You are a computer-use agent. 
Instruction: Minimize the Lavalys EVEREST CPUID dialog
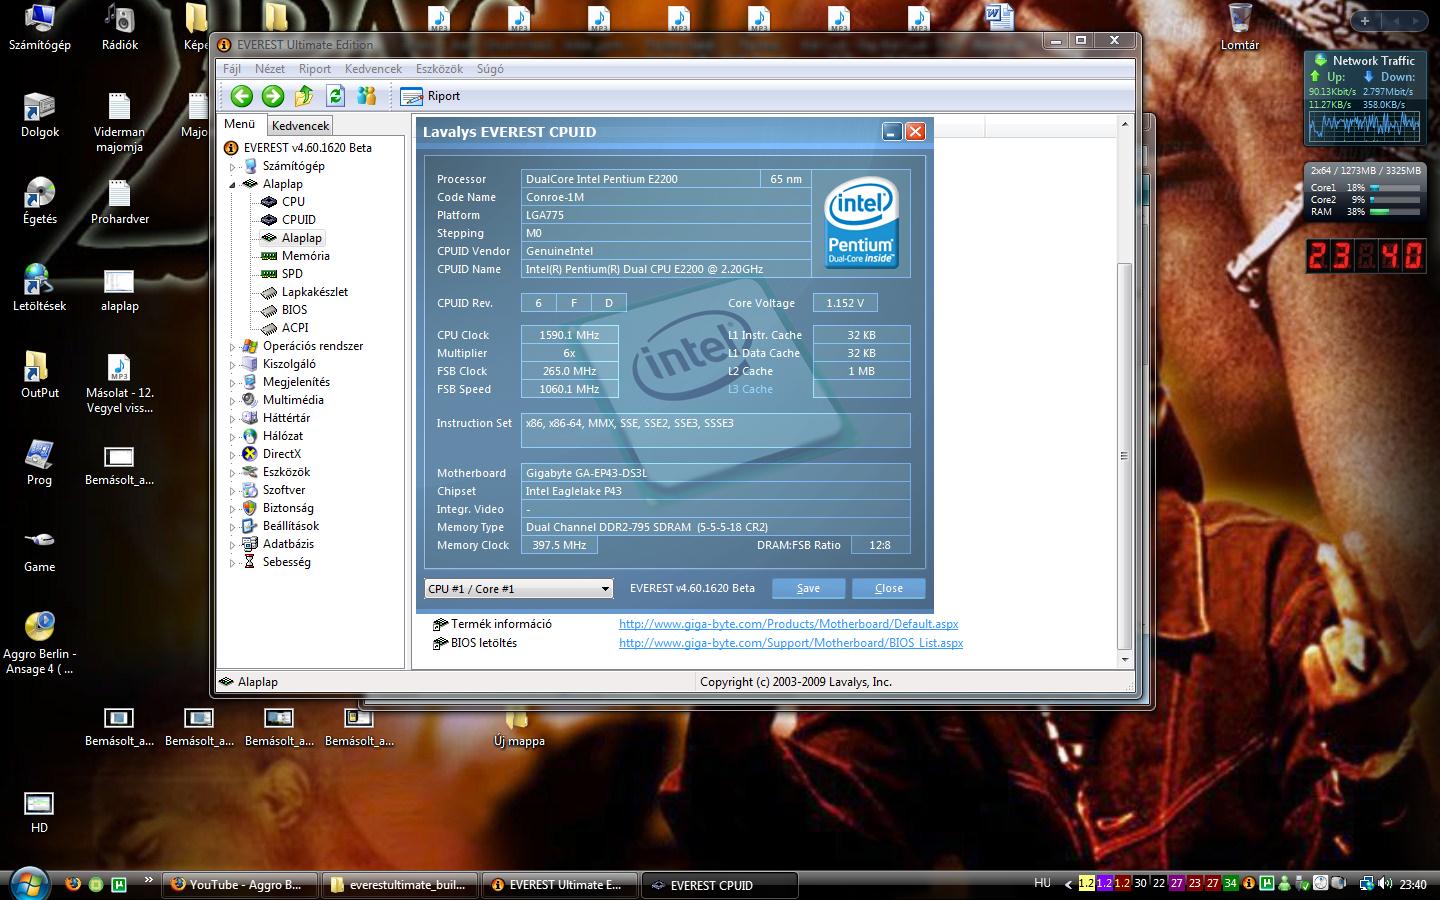tap(892, 132)
